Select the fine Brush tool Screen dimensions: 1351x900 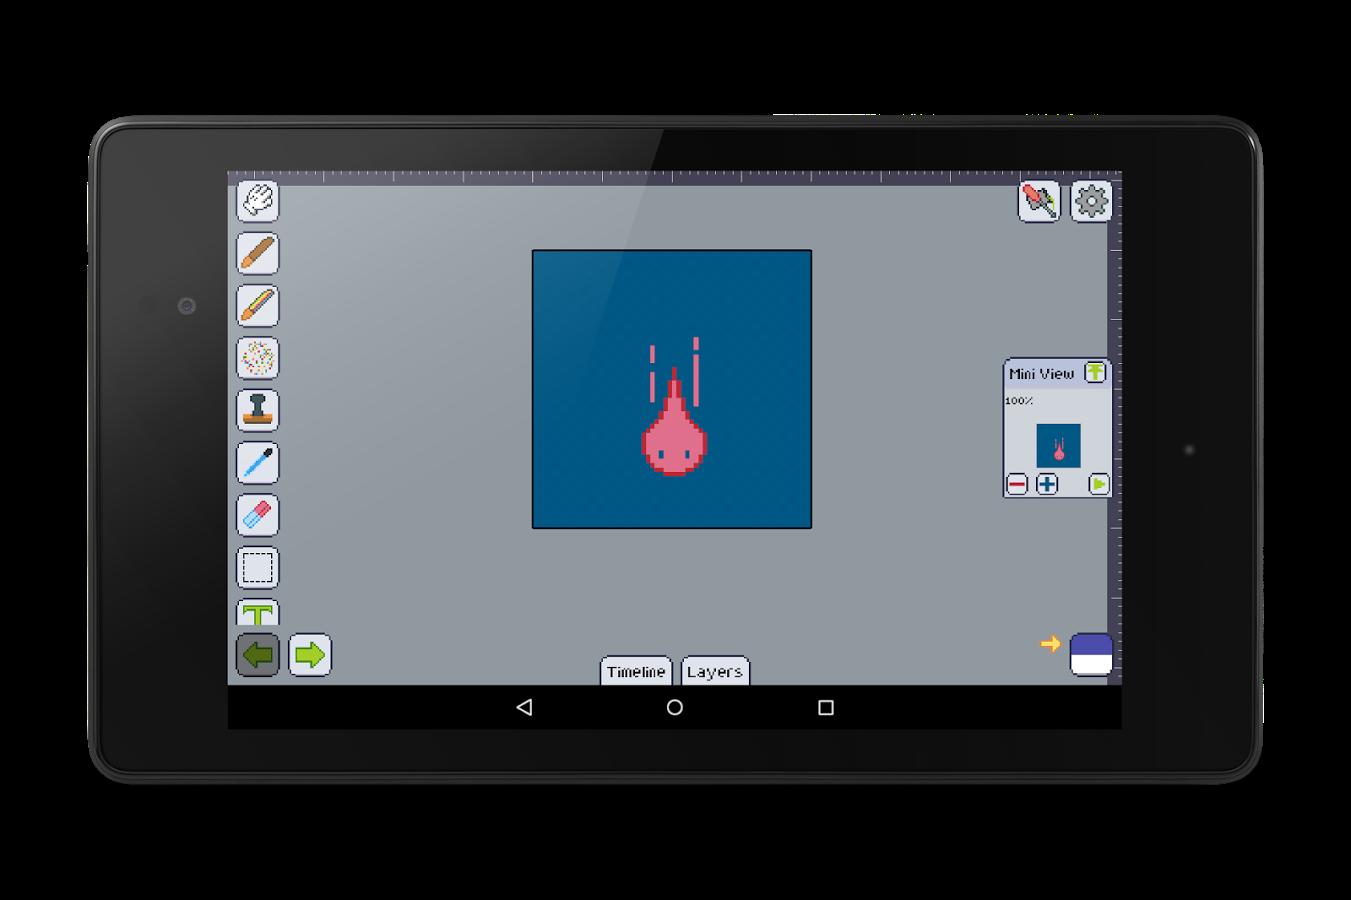[x=257, y=462]
